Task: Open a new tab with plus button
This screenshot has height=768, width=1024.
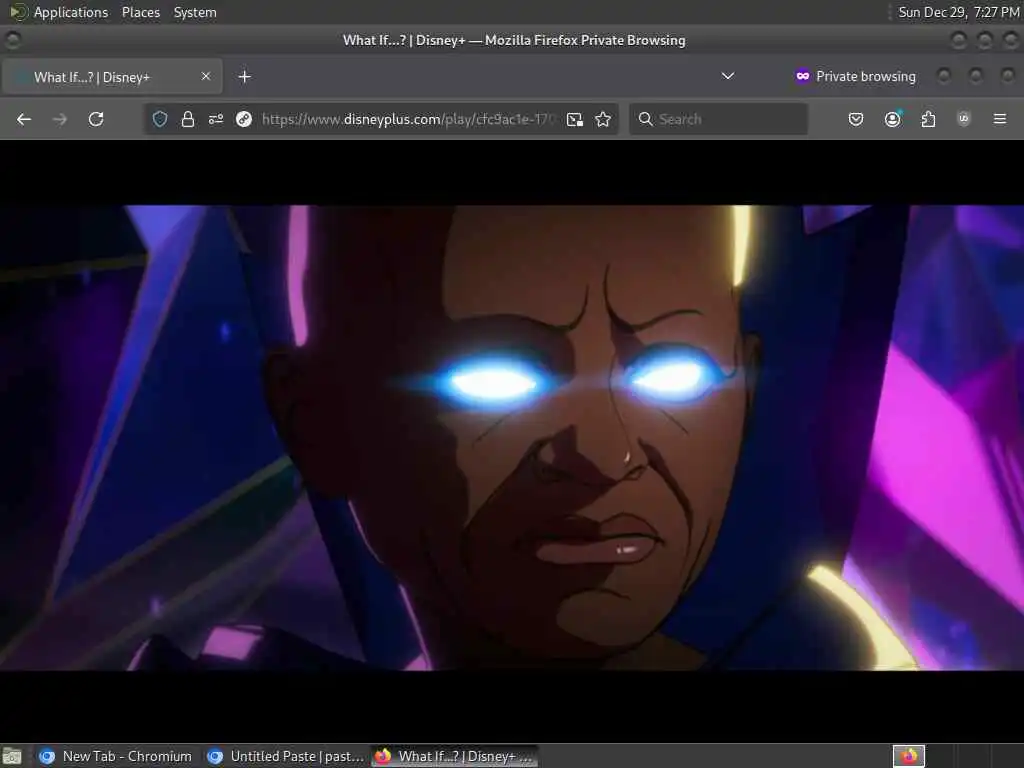Action: pos(244,76)
